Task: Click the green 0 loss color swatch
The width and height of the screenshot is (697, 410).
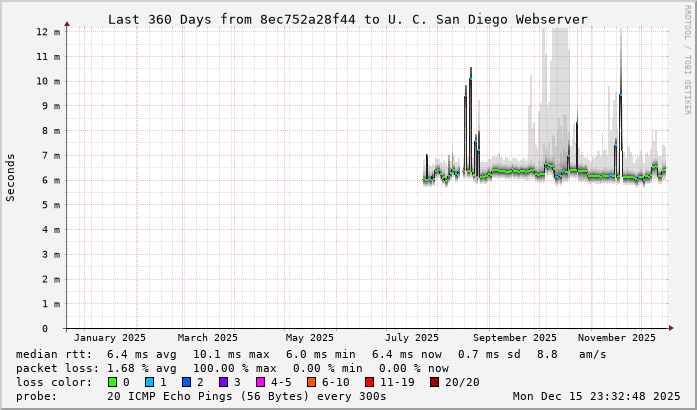Action: 112,381
